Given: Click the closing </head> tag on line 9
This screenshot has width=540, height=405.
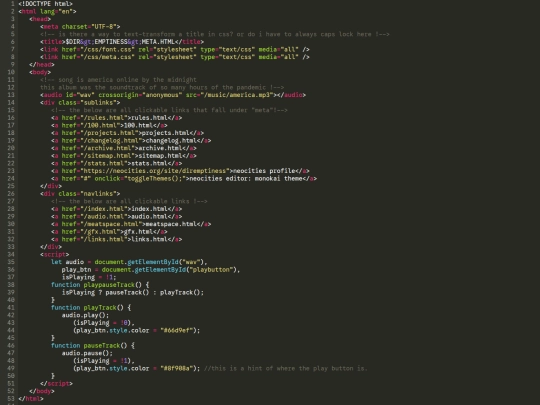Looking at the screenshot, I should point(42,64).
